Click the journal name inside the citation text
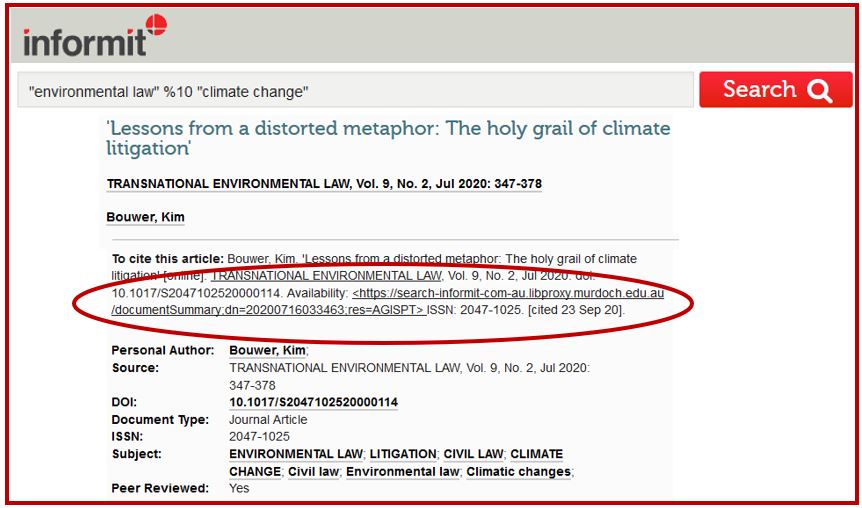 [326, 275]
